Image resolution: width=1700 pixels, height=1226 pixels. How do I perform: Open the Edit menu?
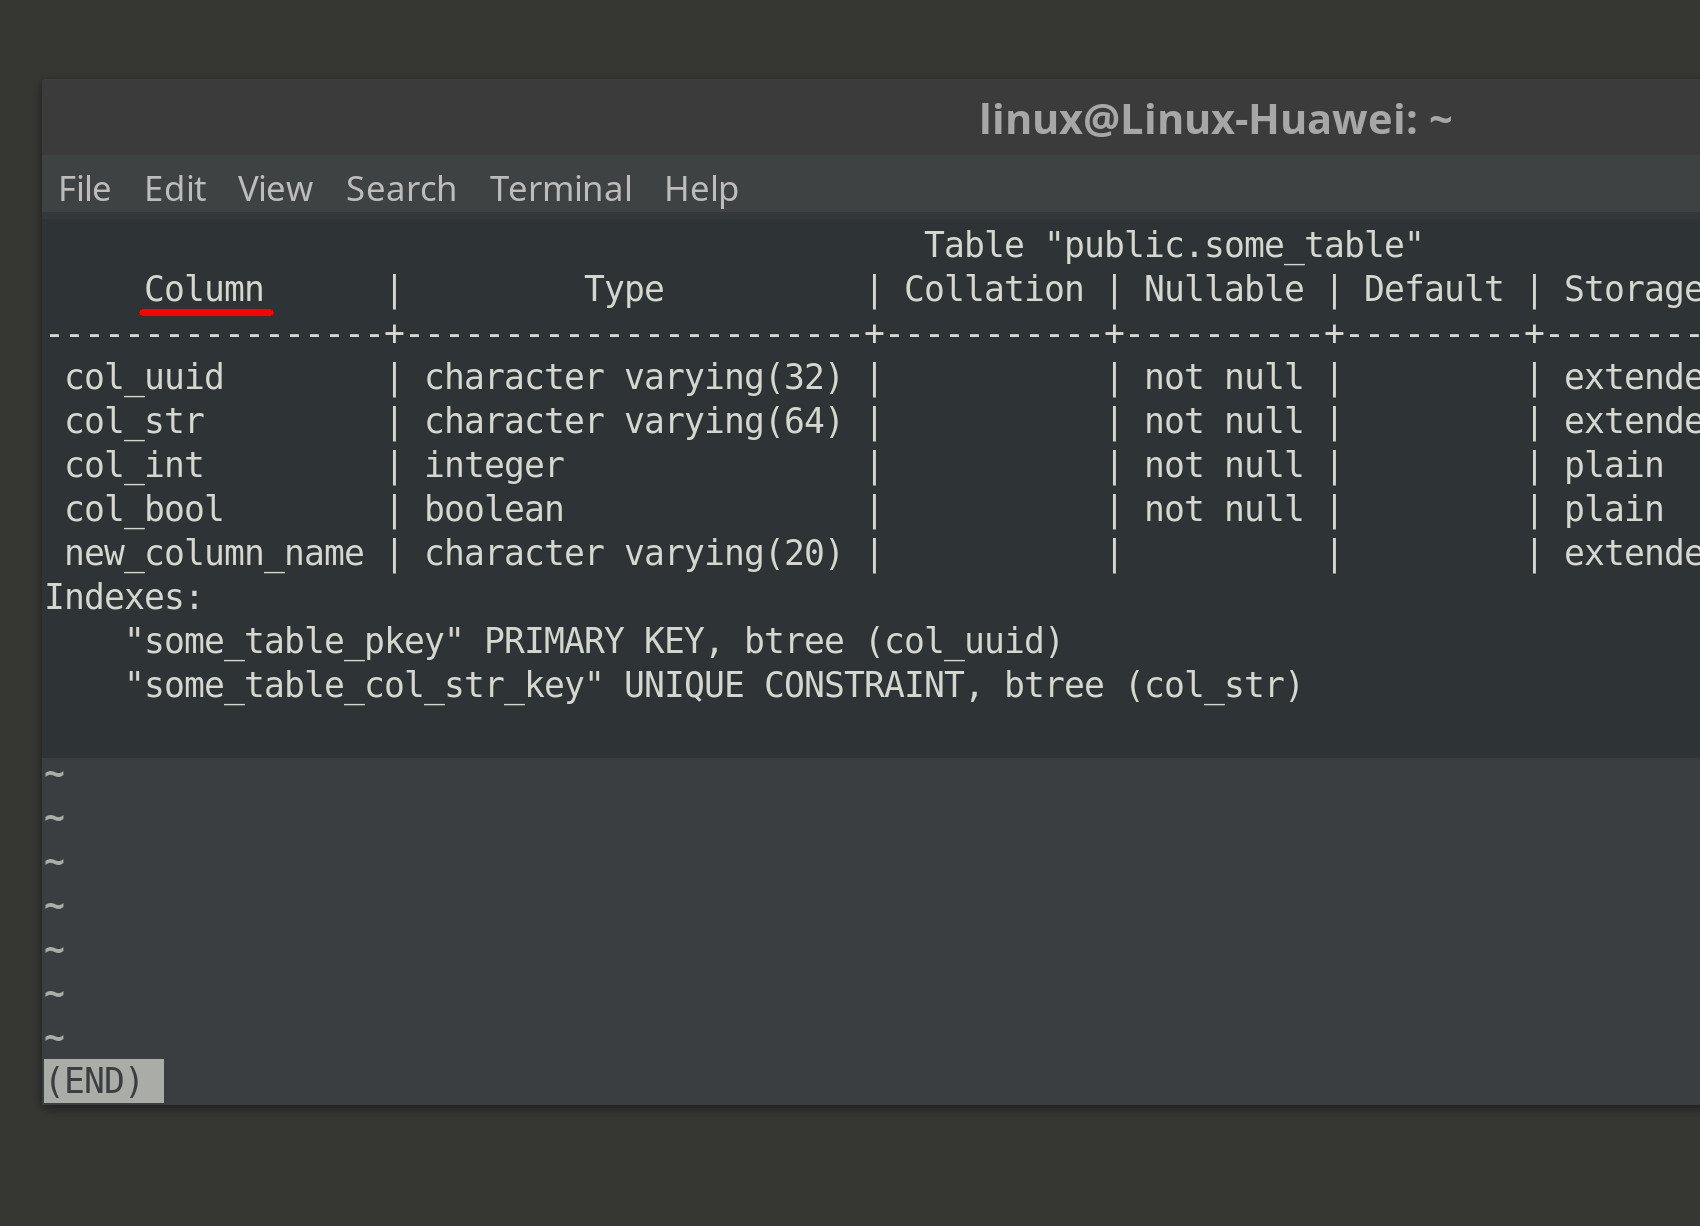pos(175,189)
